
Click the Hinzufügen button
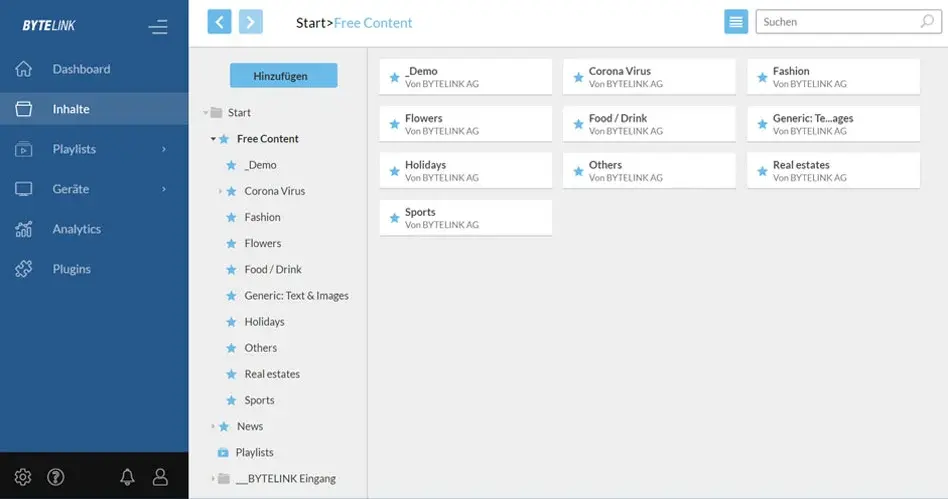(x=284, y=76)
